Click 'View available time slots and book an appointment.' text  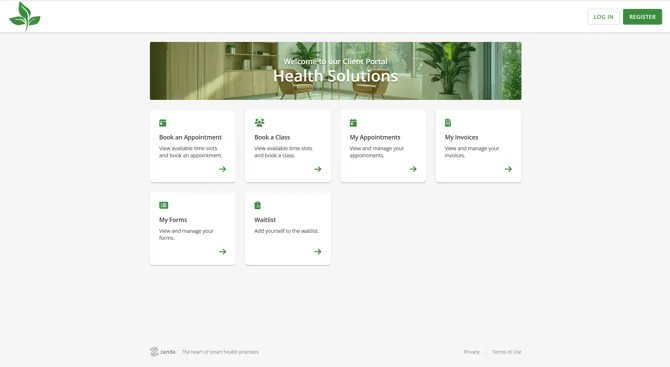pos(191,152)
